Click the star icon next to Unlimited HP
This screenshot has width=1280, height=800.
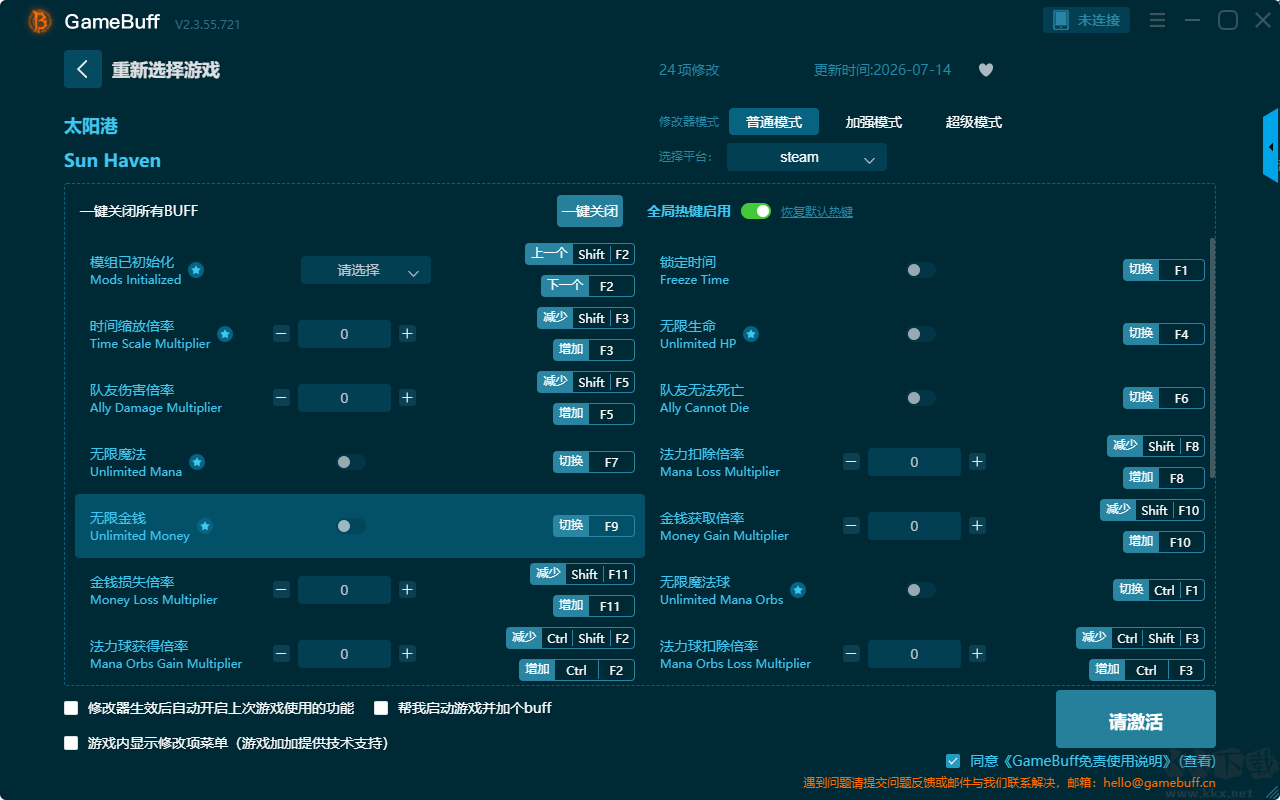(751, 334)
